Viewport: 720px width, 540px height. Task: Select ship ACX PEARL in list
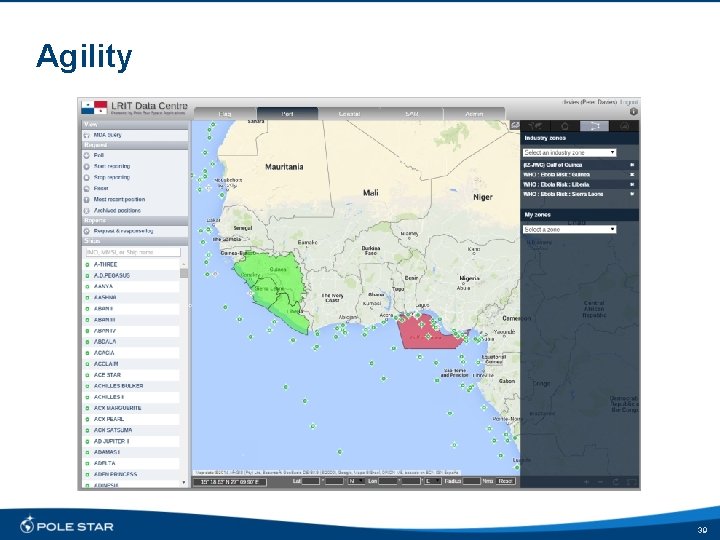[131, 419]
